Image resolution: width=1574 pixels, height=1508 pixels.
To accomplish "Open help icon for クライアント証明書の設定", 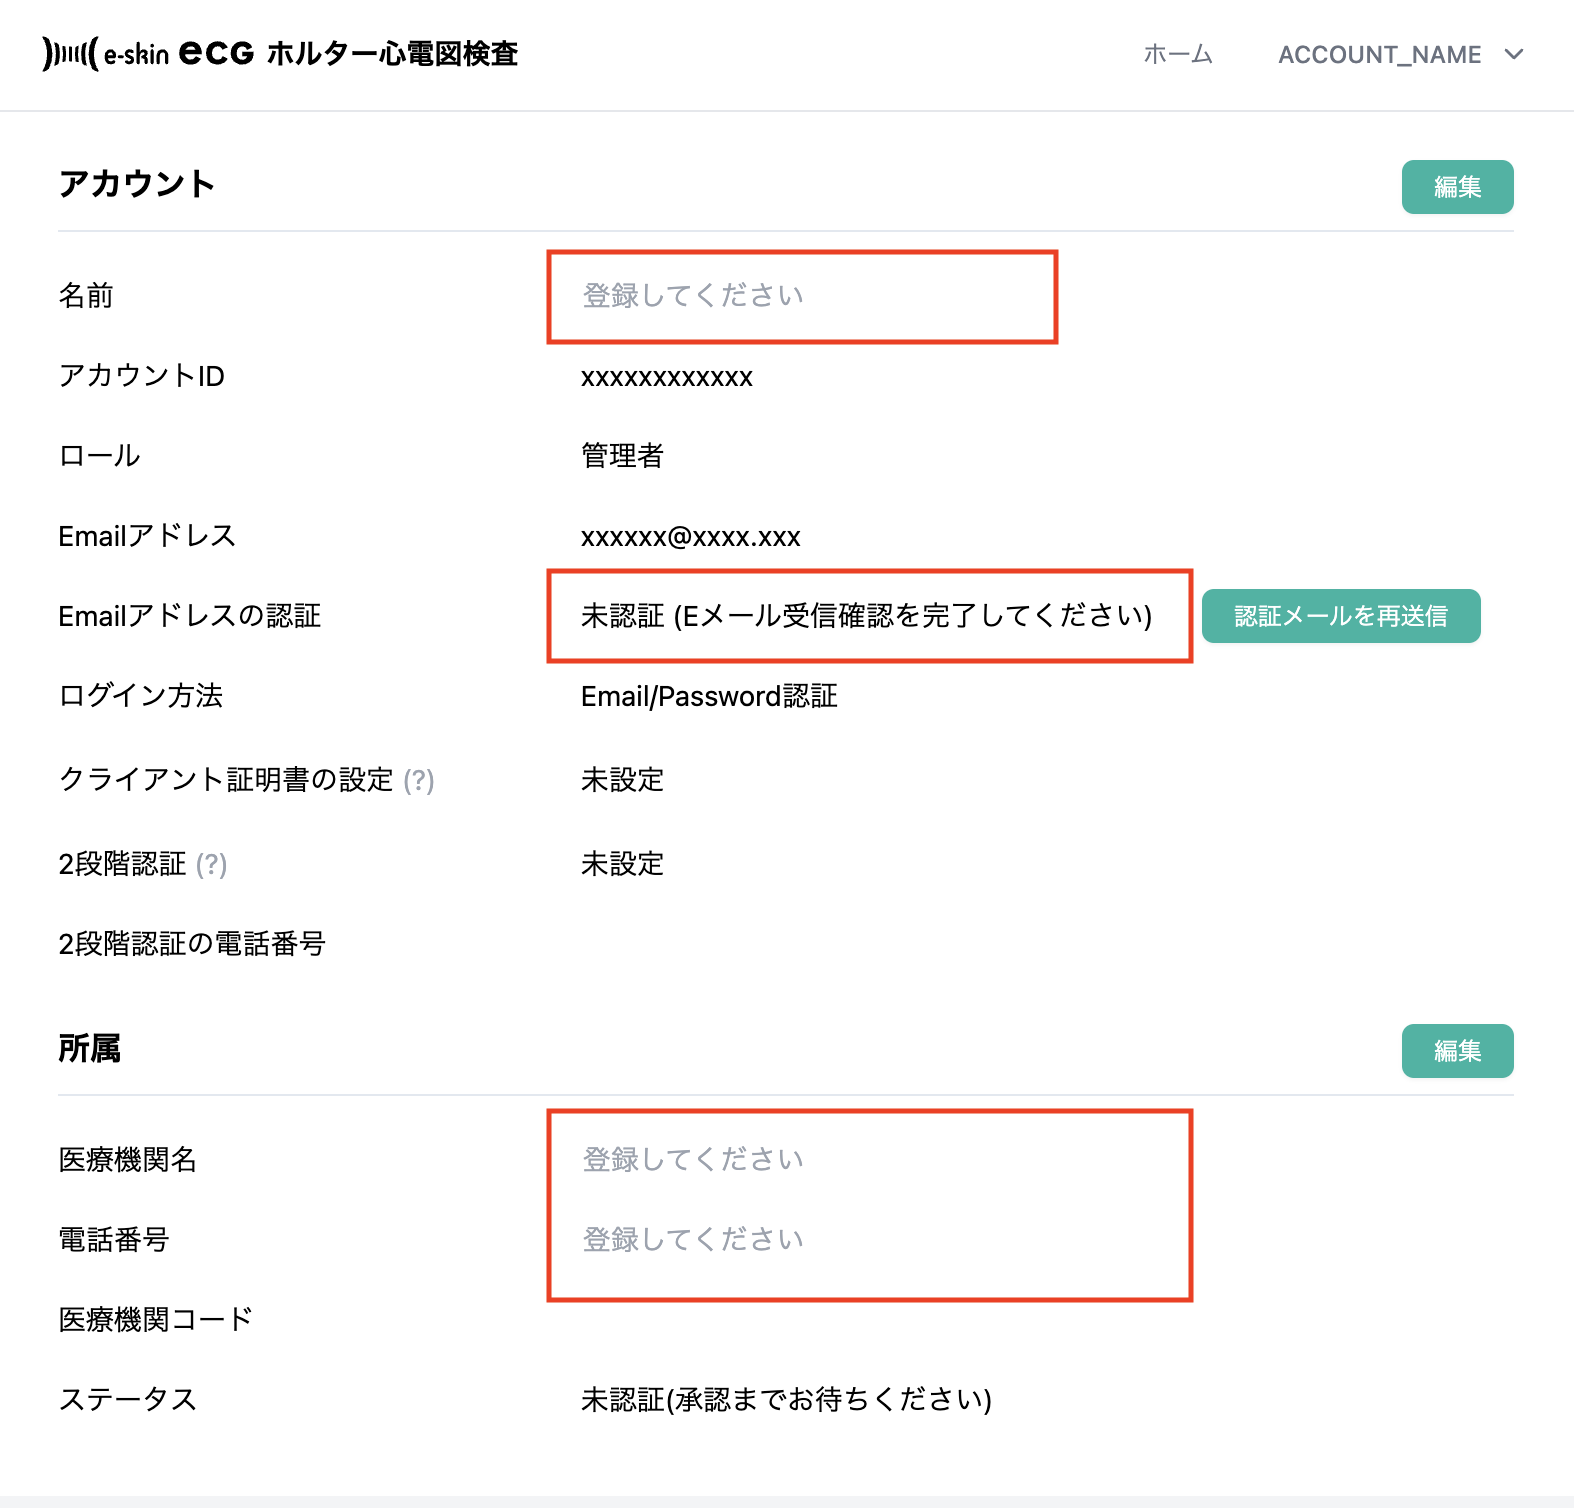I will click(x=419, y=780).
